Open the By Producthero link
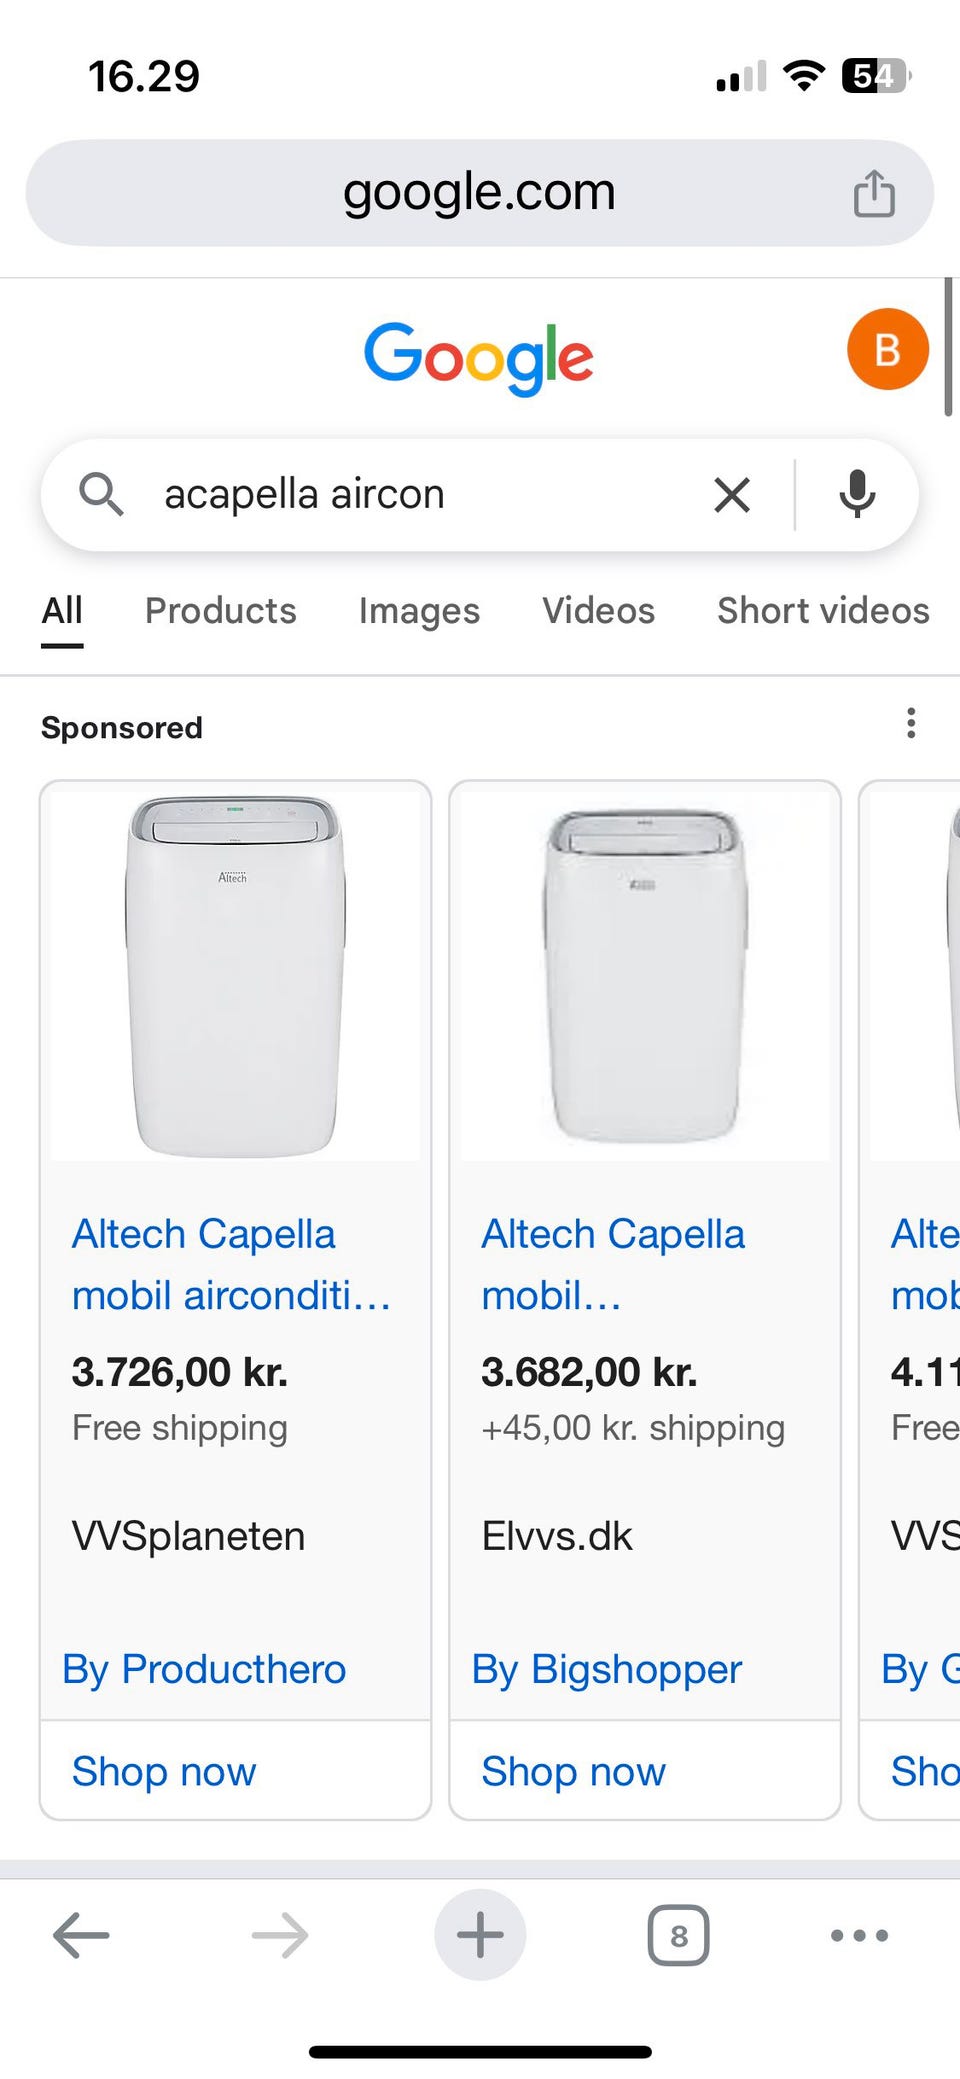The height and width of the screenshot is (2079, 960). (x=204, y=1669)
